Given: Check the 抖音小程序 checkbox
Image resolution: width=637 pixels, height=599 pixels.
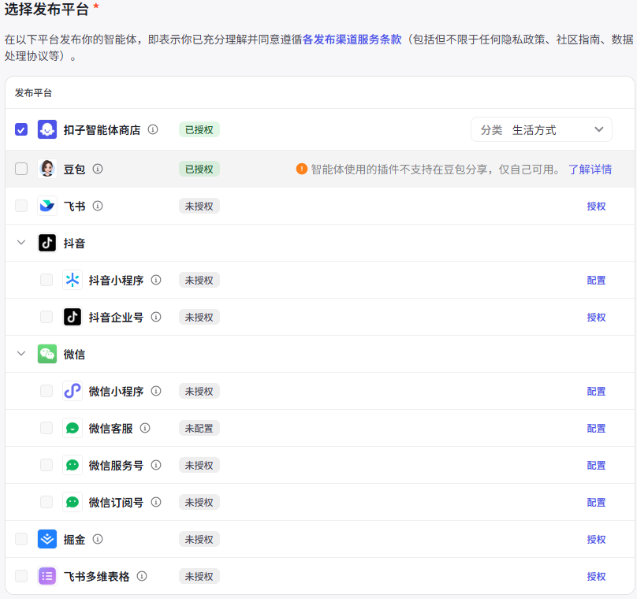Looking at the screenshot, I should click(x=46, y=280).
